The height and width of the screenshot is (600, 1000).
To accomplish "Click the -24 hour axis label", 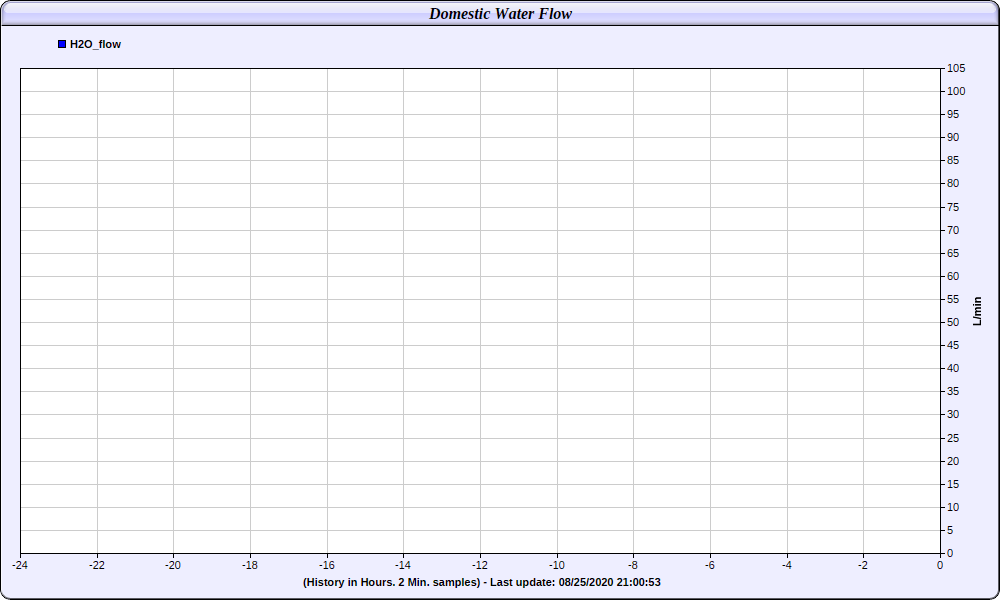I will (x=20, y=565).
